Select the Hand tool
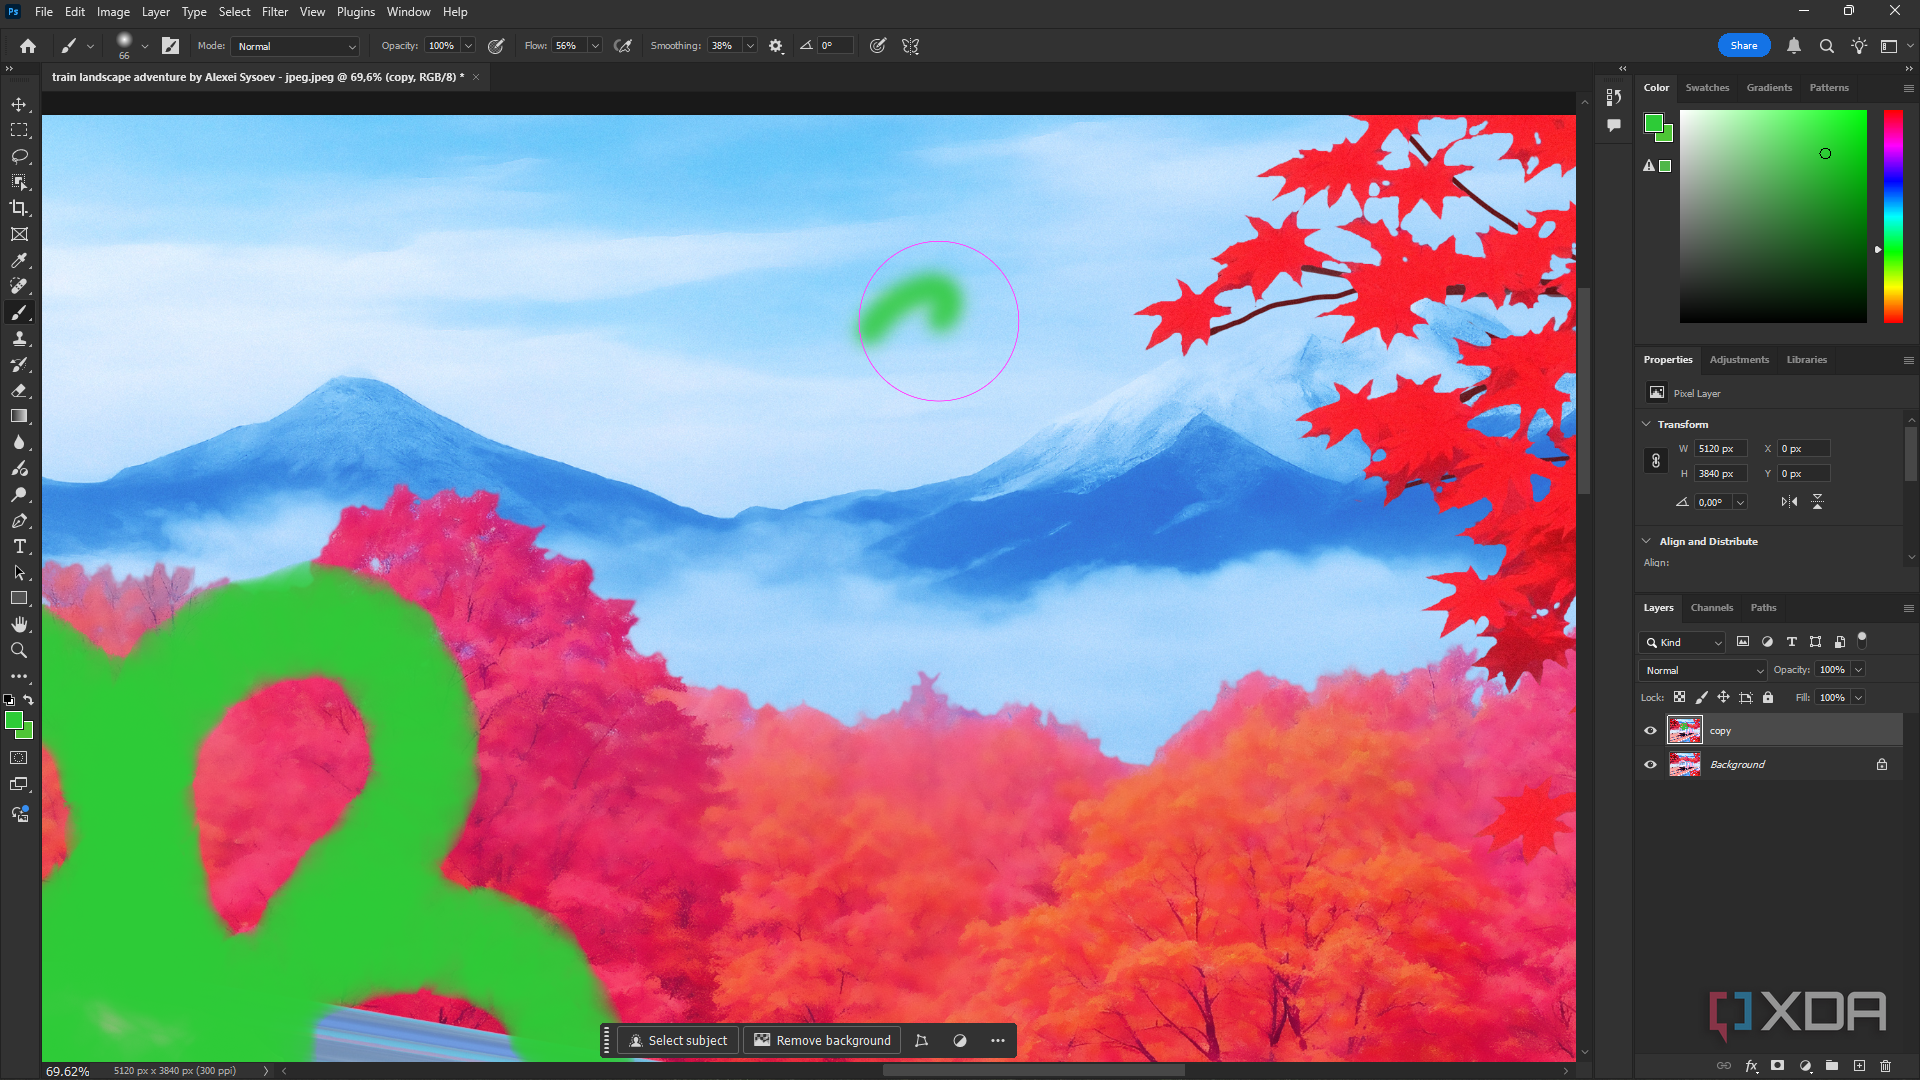This screenshot has width=1920, height=1080. (19, 624)
